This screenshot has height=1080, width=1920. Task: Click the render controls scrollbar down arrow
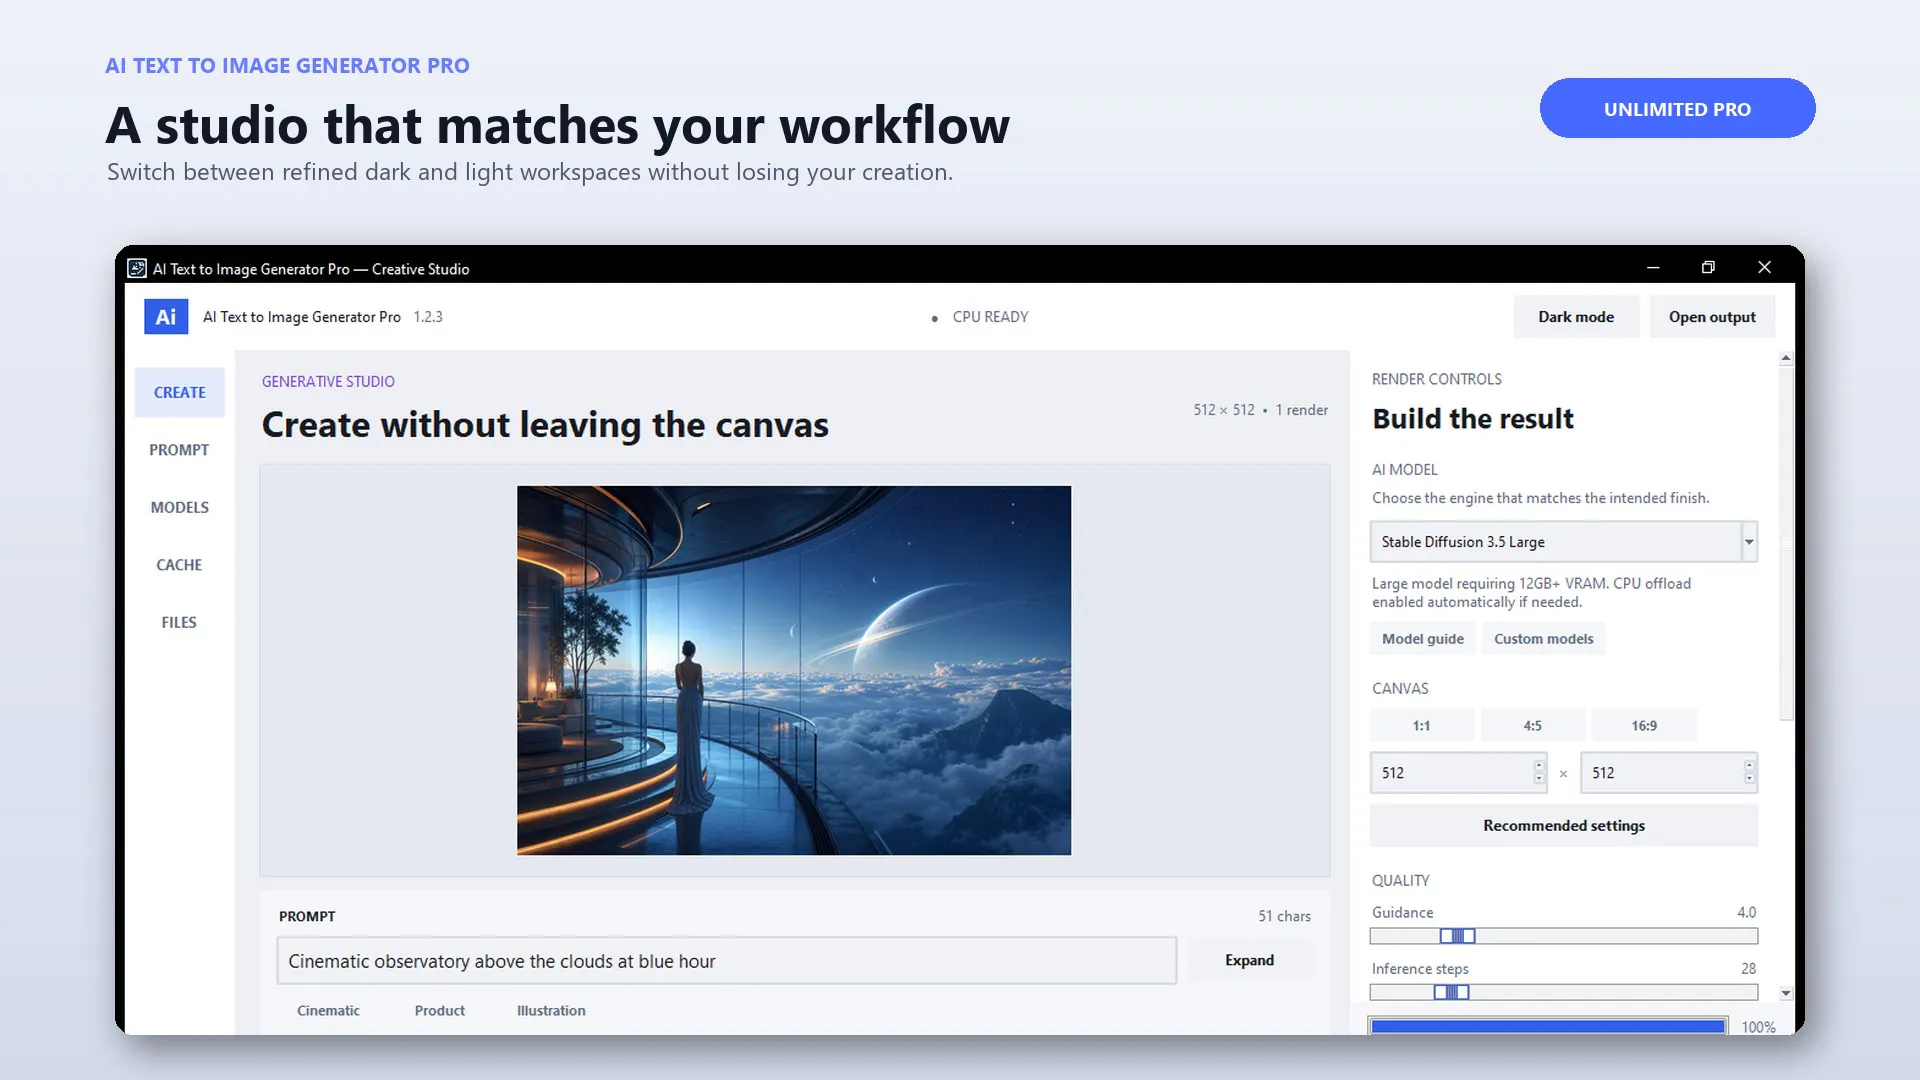click(1786, 993)
